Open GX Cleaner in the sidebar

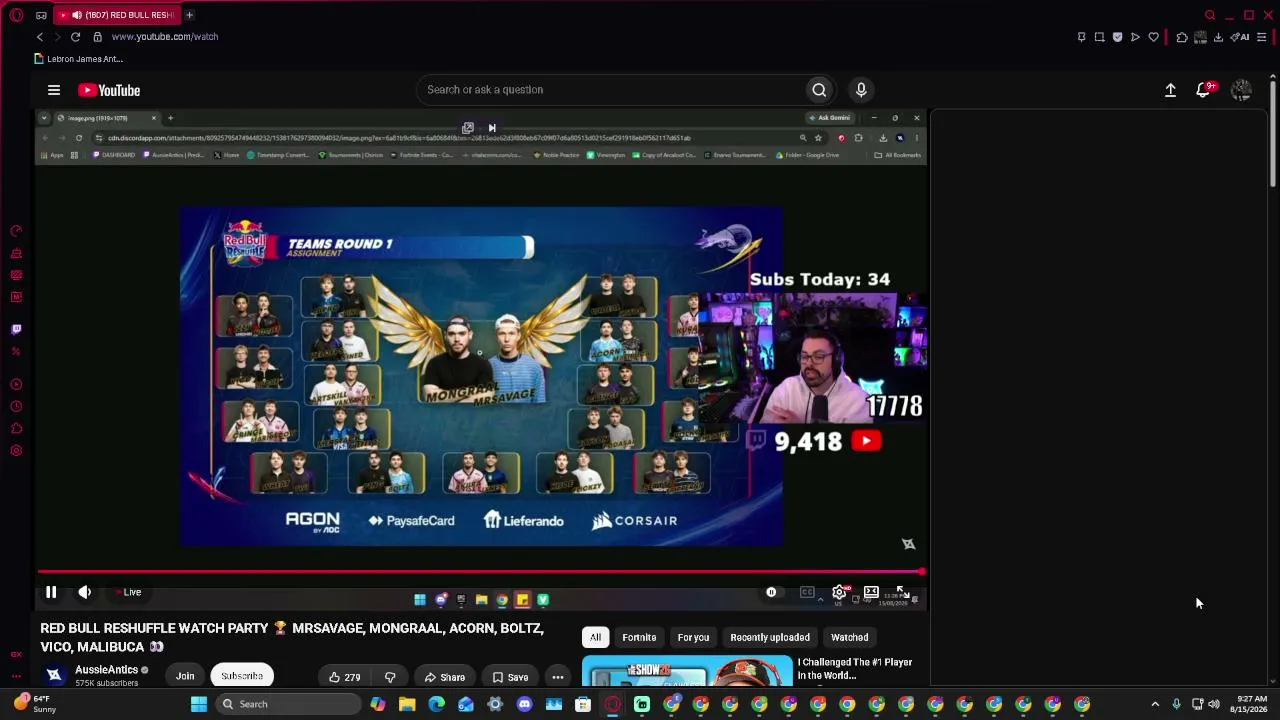[x=16, y=253]
